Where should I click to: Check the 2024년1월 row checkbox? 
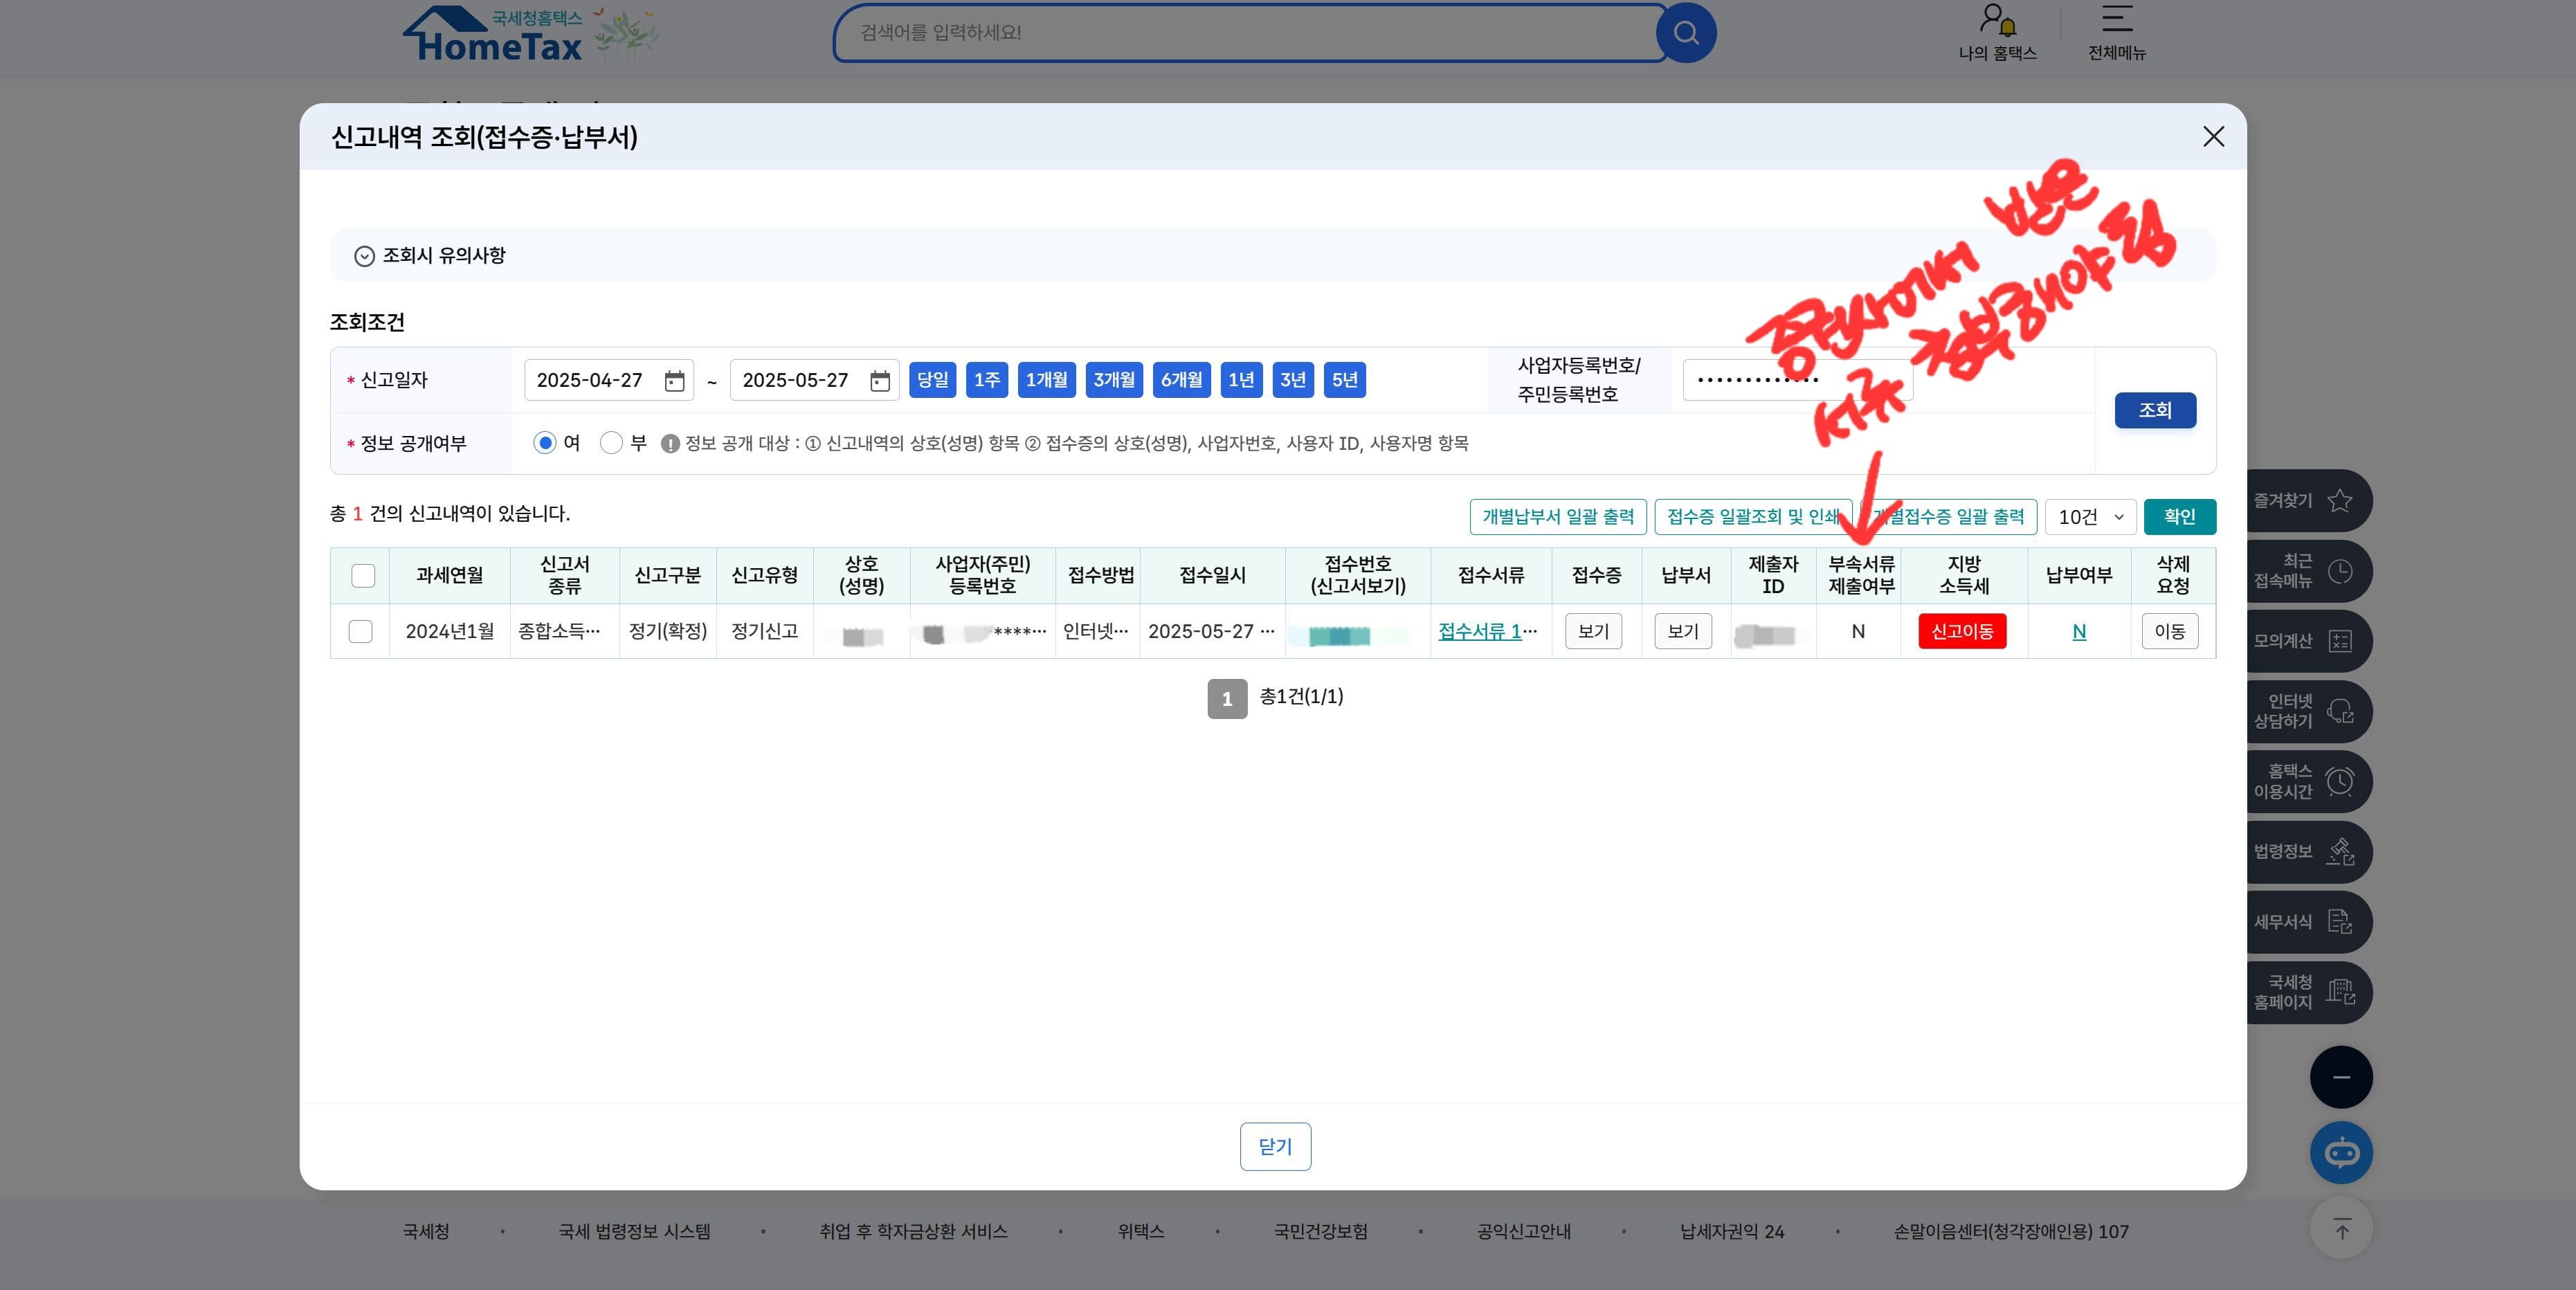point(361,632)
